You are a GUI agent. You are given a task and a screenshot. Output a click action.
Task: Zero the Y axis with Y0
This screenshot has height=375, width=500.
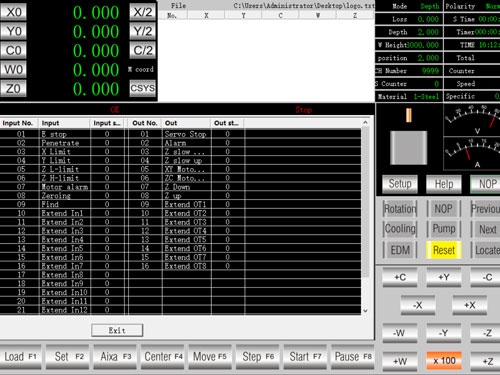point(13,31)
